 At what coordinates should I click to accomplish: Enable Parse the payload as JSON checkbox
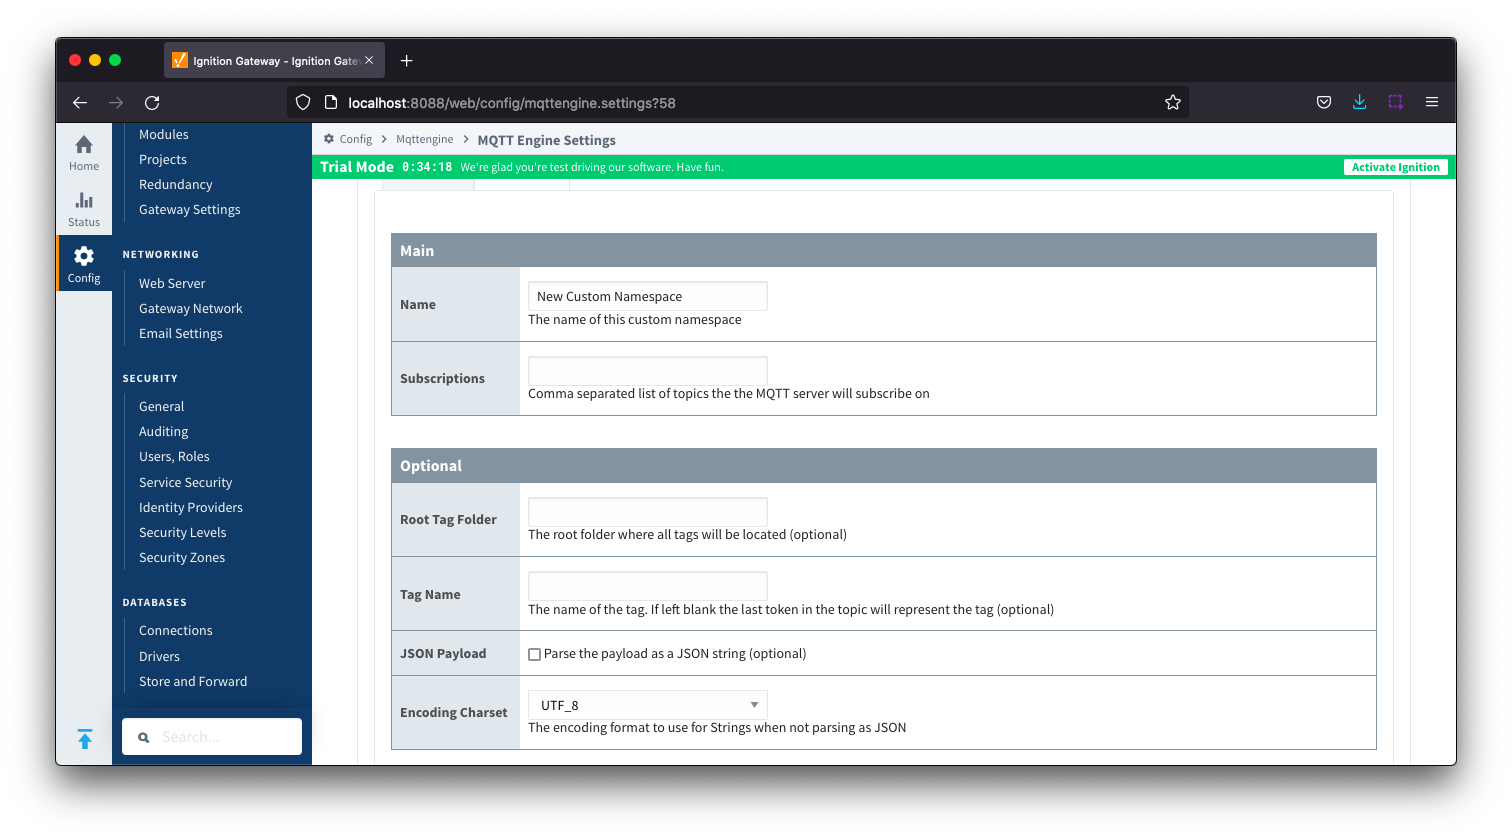[x=534, y=654]
